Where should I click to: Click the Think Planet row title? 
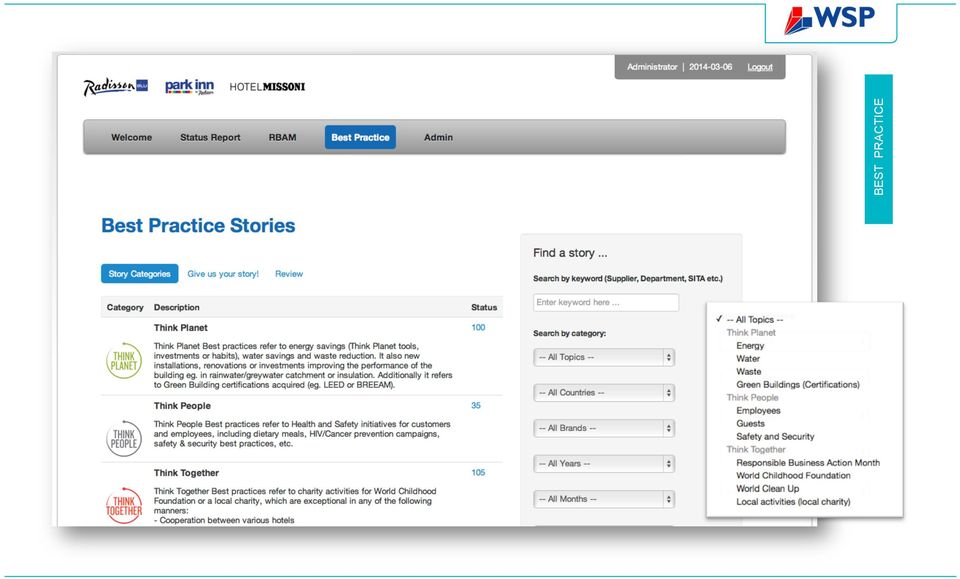(x=181, y=327)
